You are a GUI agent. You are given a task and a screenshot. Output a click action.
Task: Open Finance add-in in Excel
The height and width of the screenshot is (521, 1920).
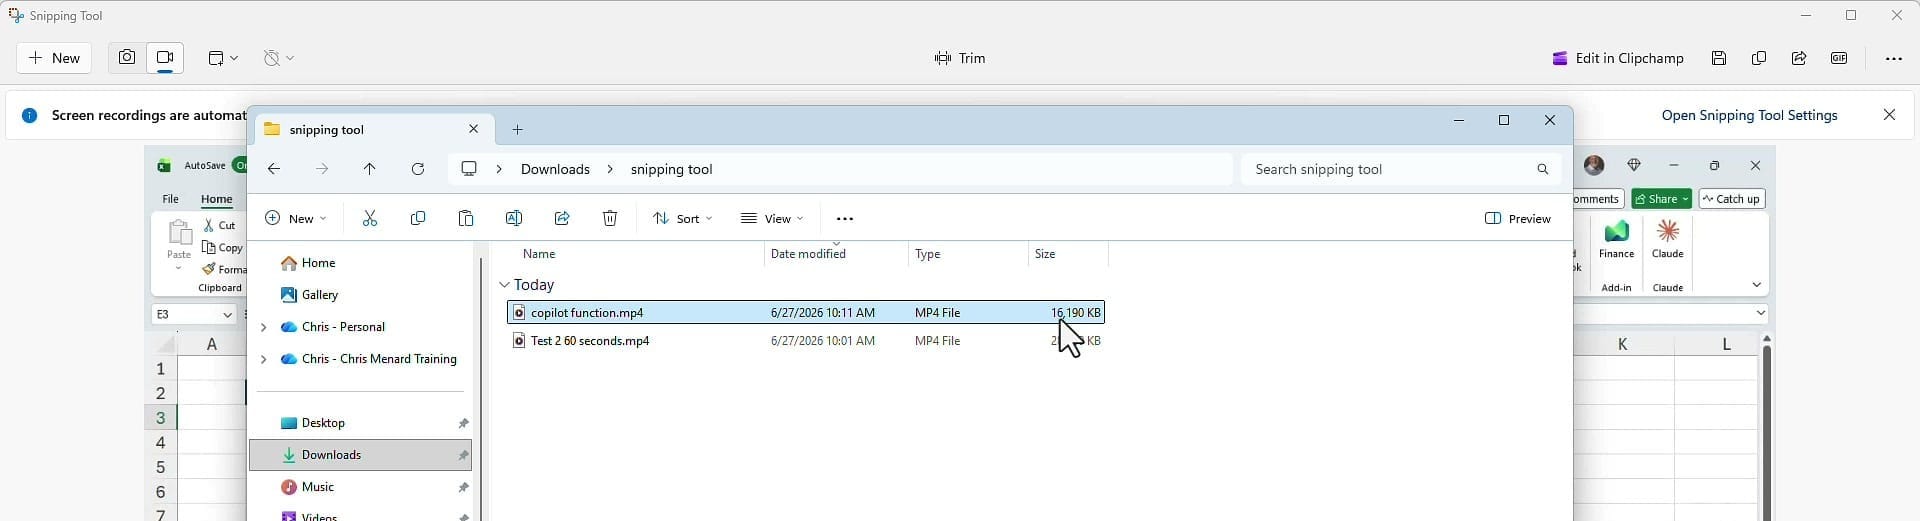point(1616,240)
